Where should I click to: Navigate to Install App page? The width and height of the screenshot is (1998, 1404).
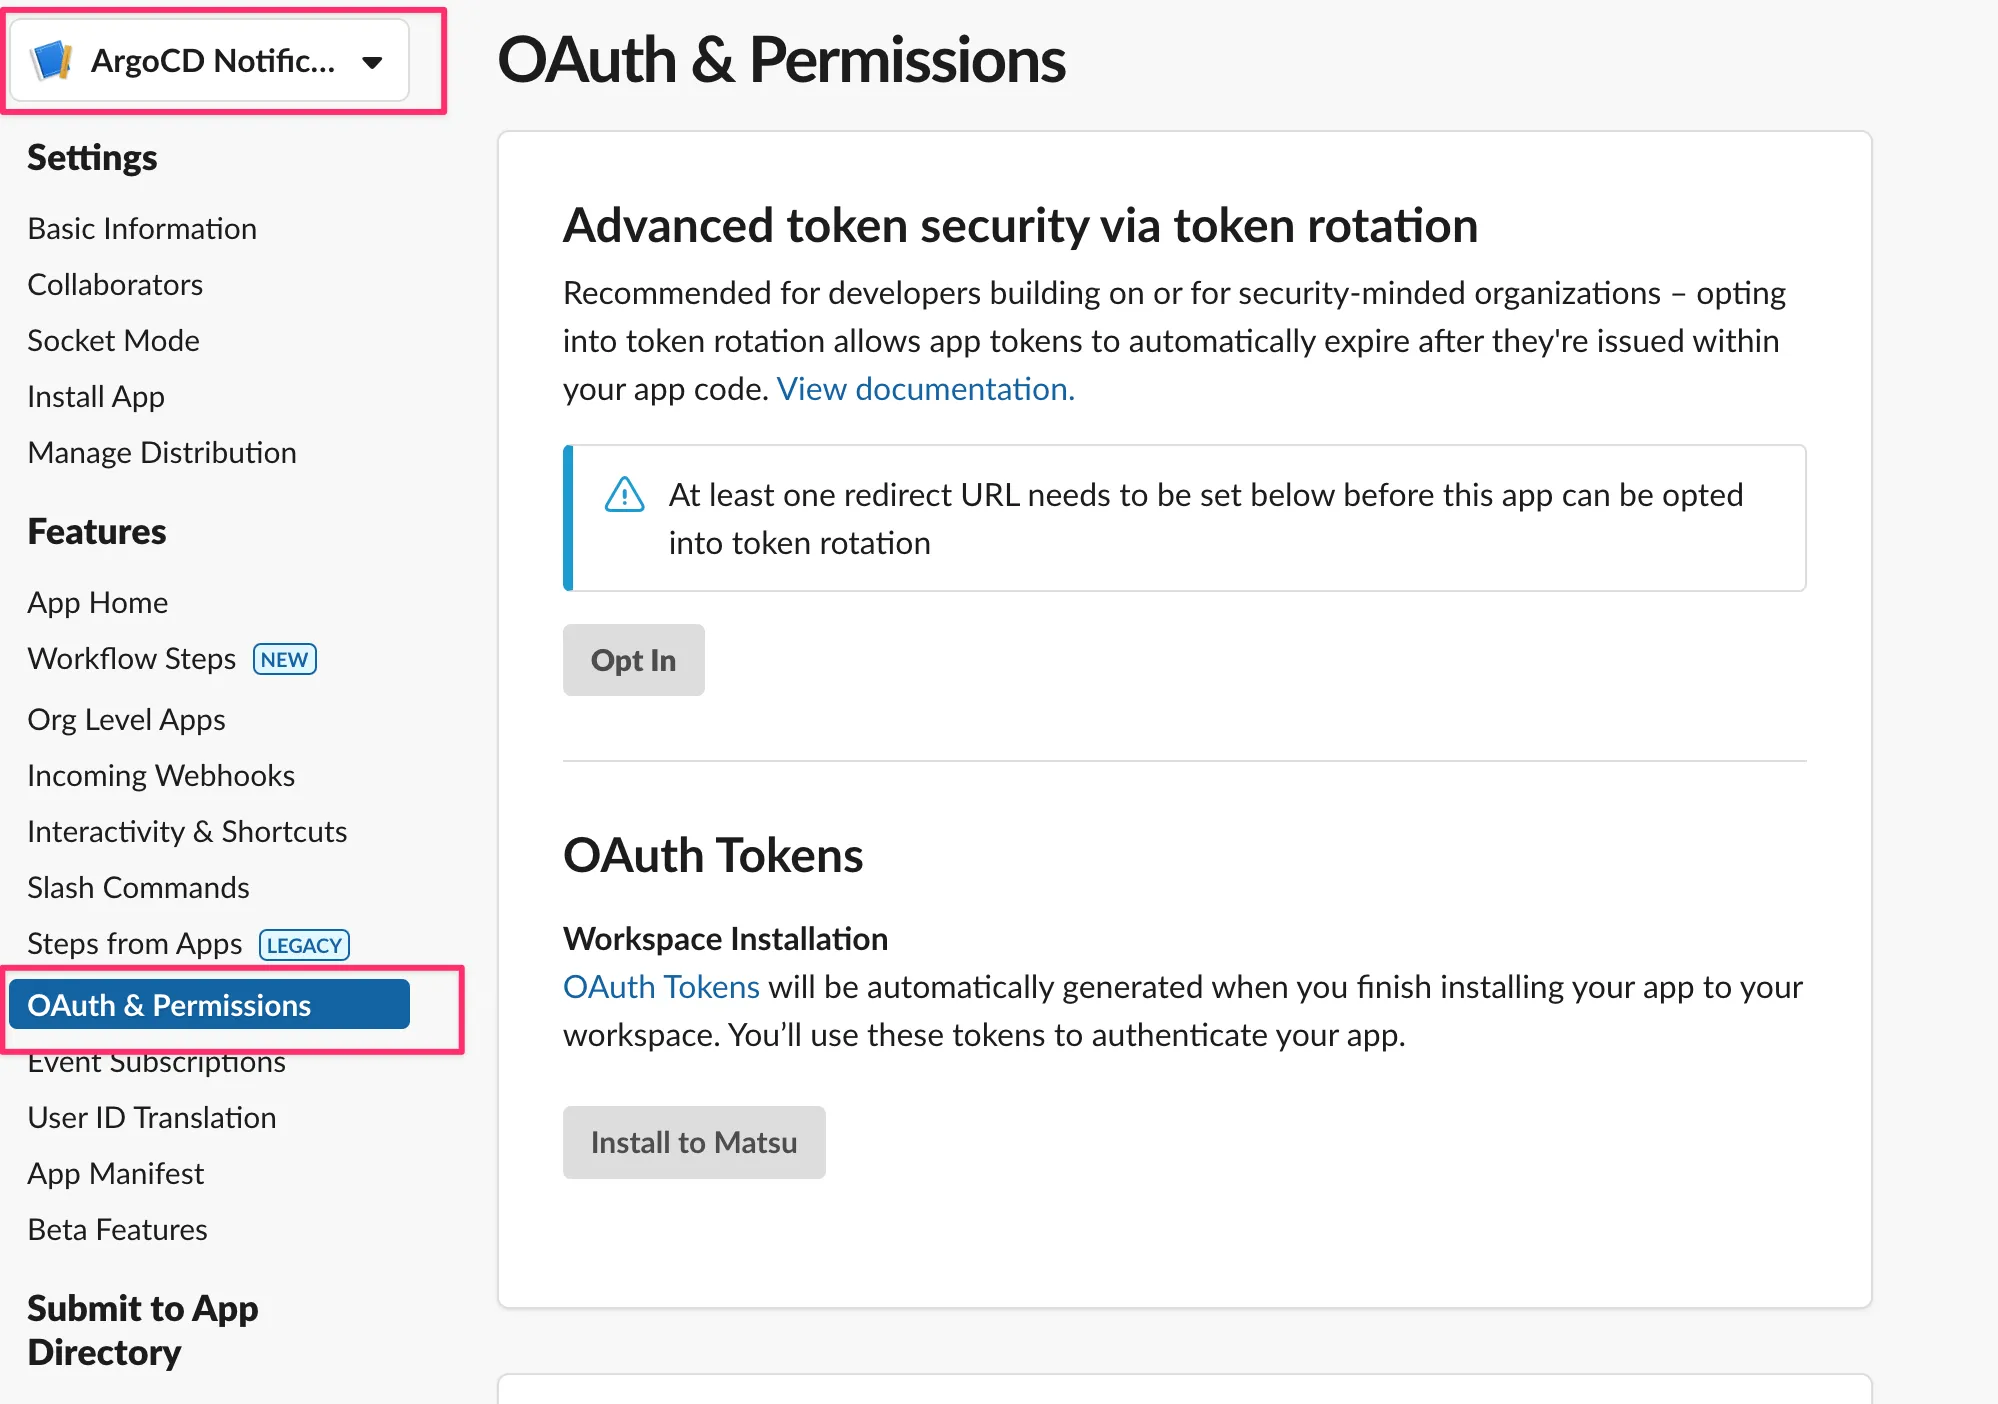tap(96, 397)
